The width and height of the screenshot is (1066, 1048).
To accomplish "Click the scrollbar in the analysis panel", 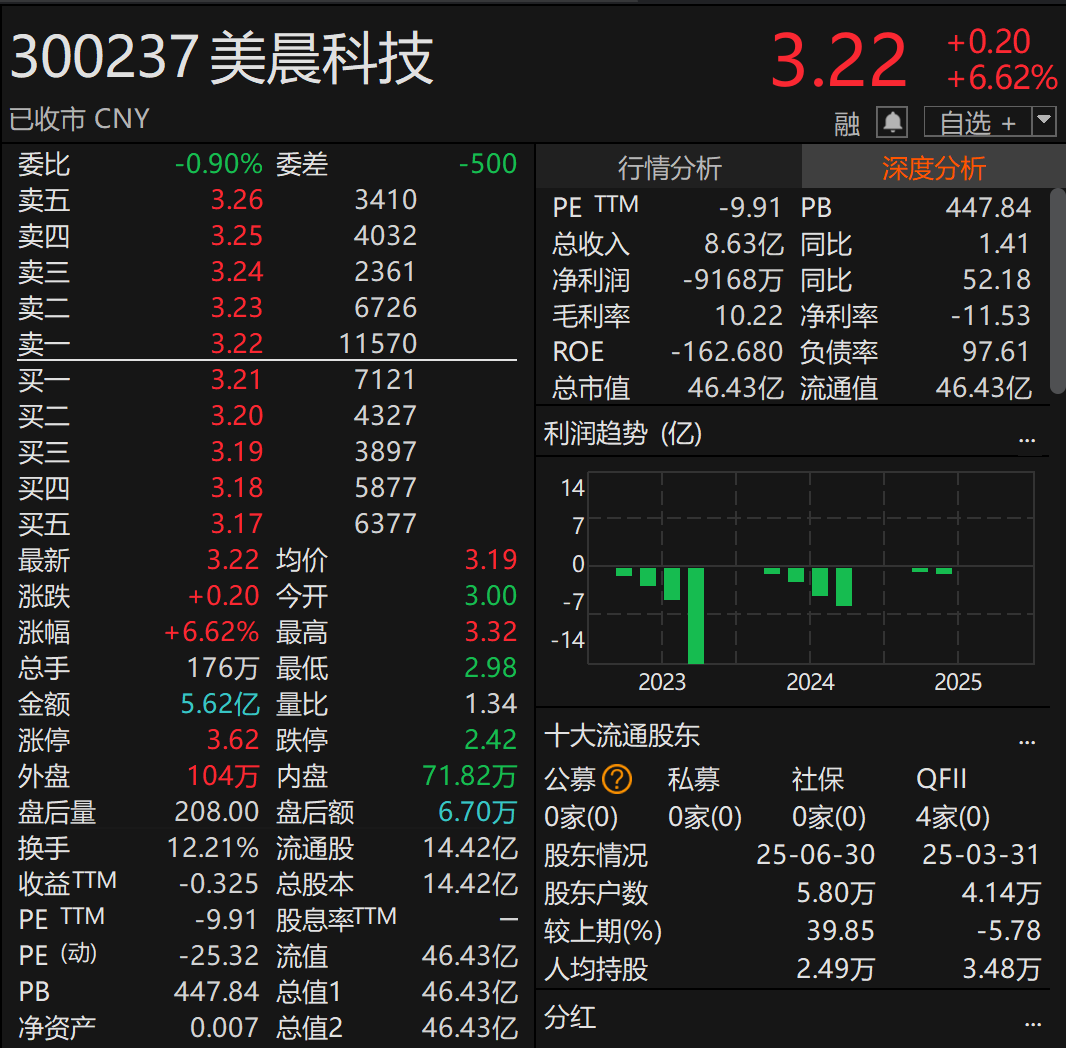I will pyautogui.click(x=1057, y=290).
